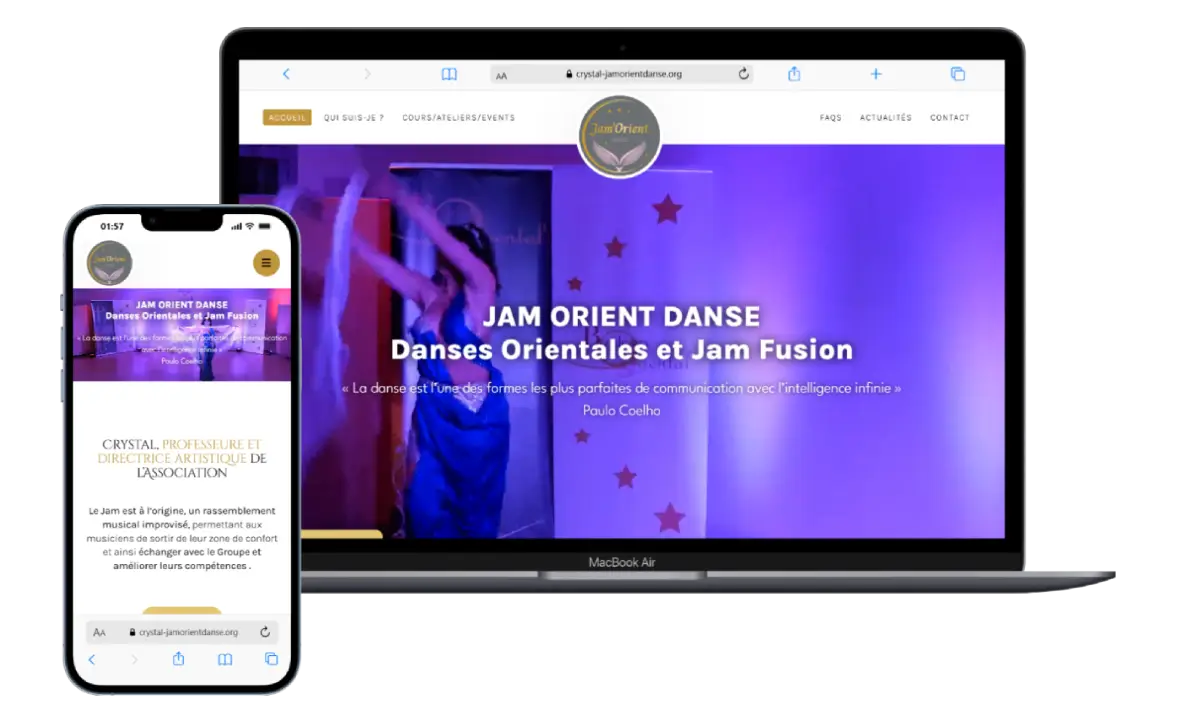Click the share icon in laptop Safari toolbar

794,74
